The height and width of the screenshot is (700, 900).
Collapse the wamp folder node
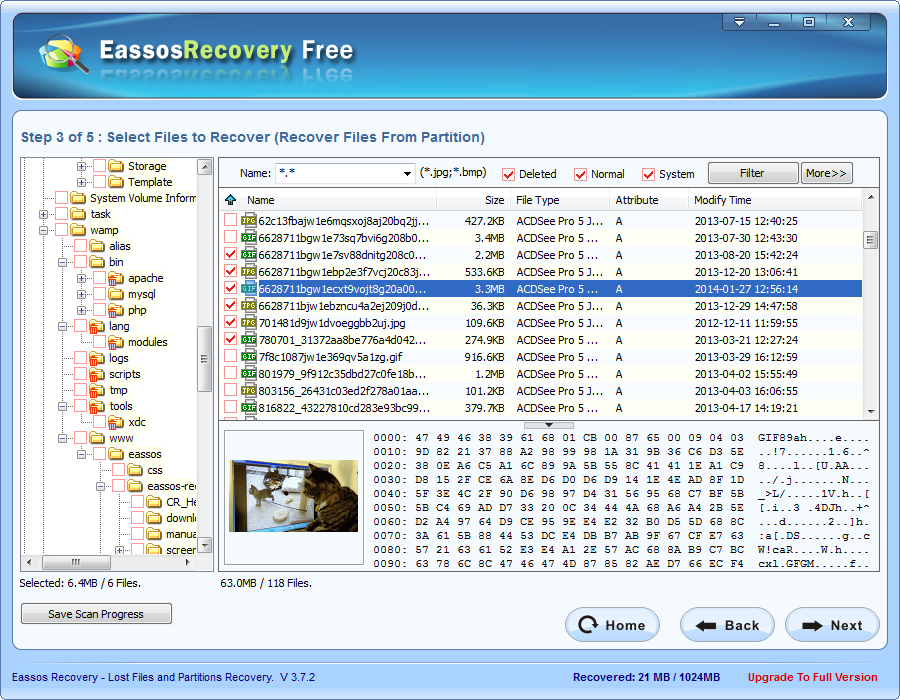43,231
